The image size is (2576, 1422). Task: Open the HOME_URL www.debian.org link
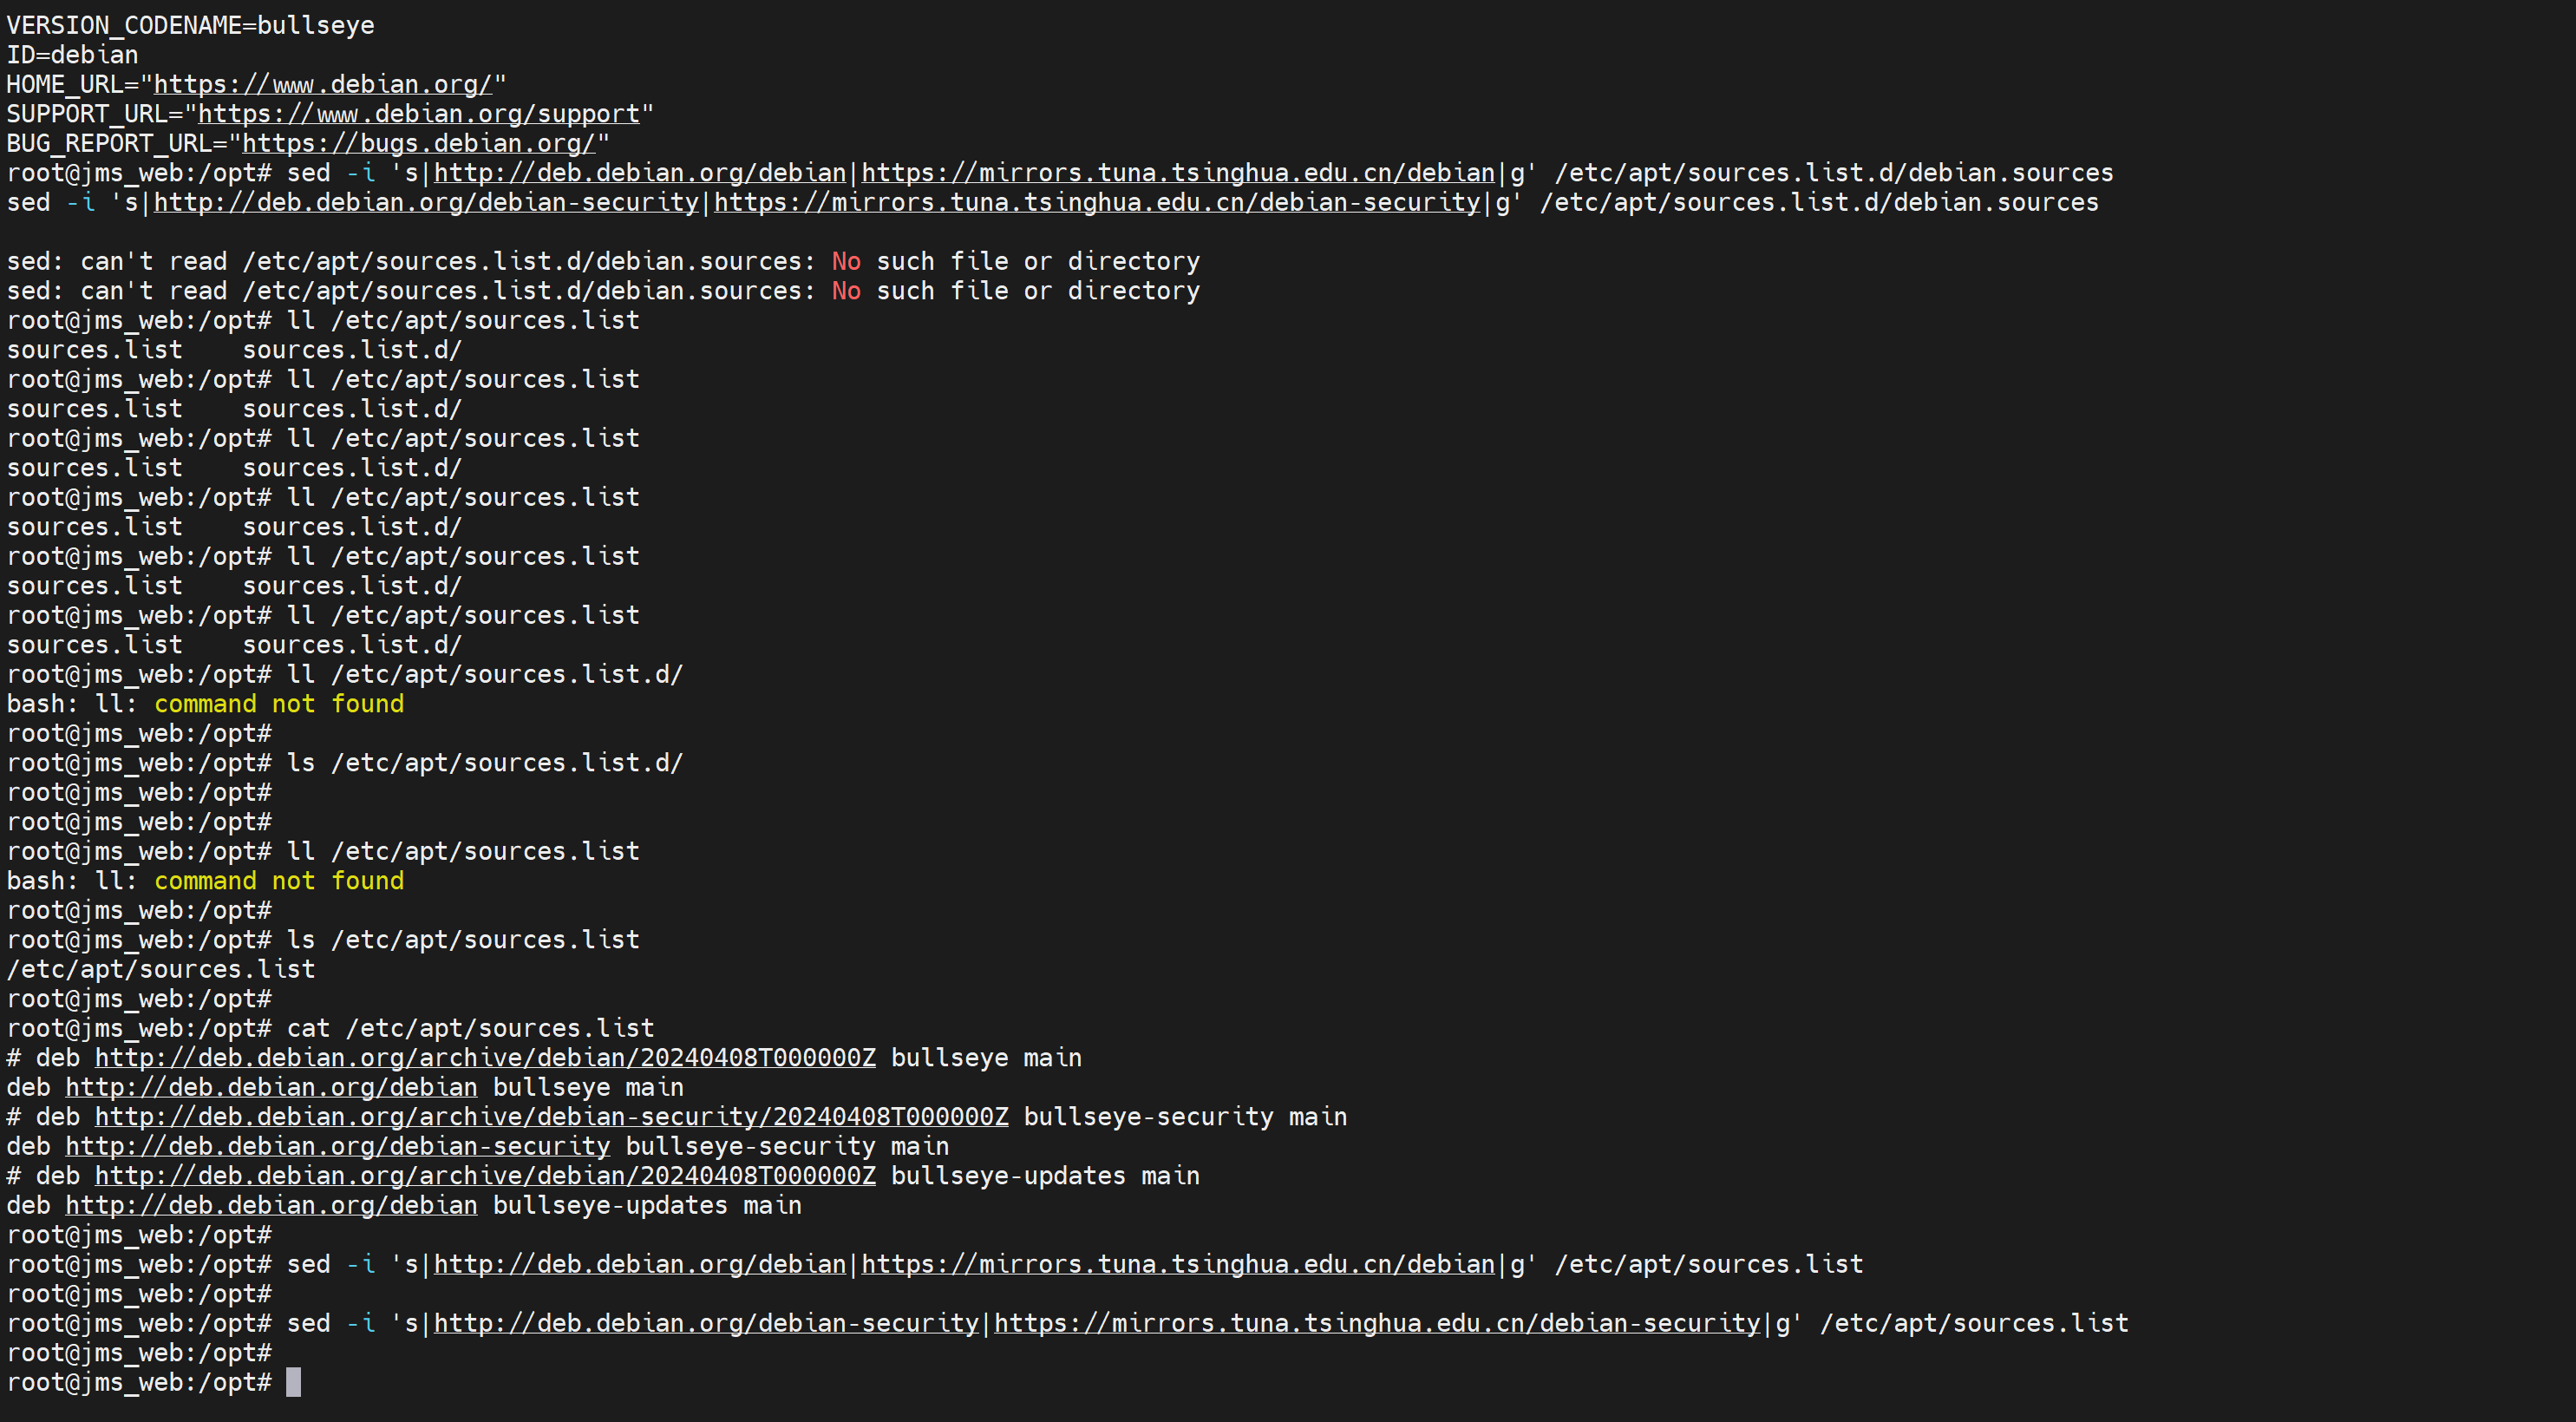pos(322,85)
